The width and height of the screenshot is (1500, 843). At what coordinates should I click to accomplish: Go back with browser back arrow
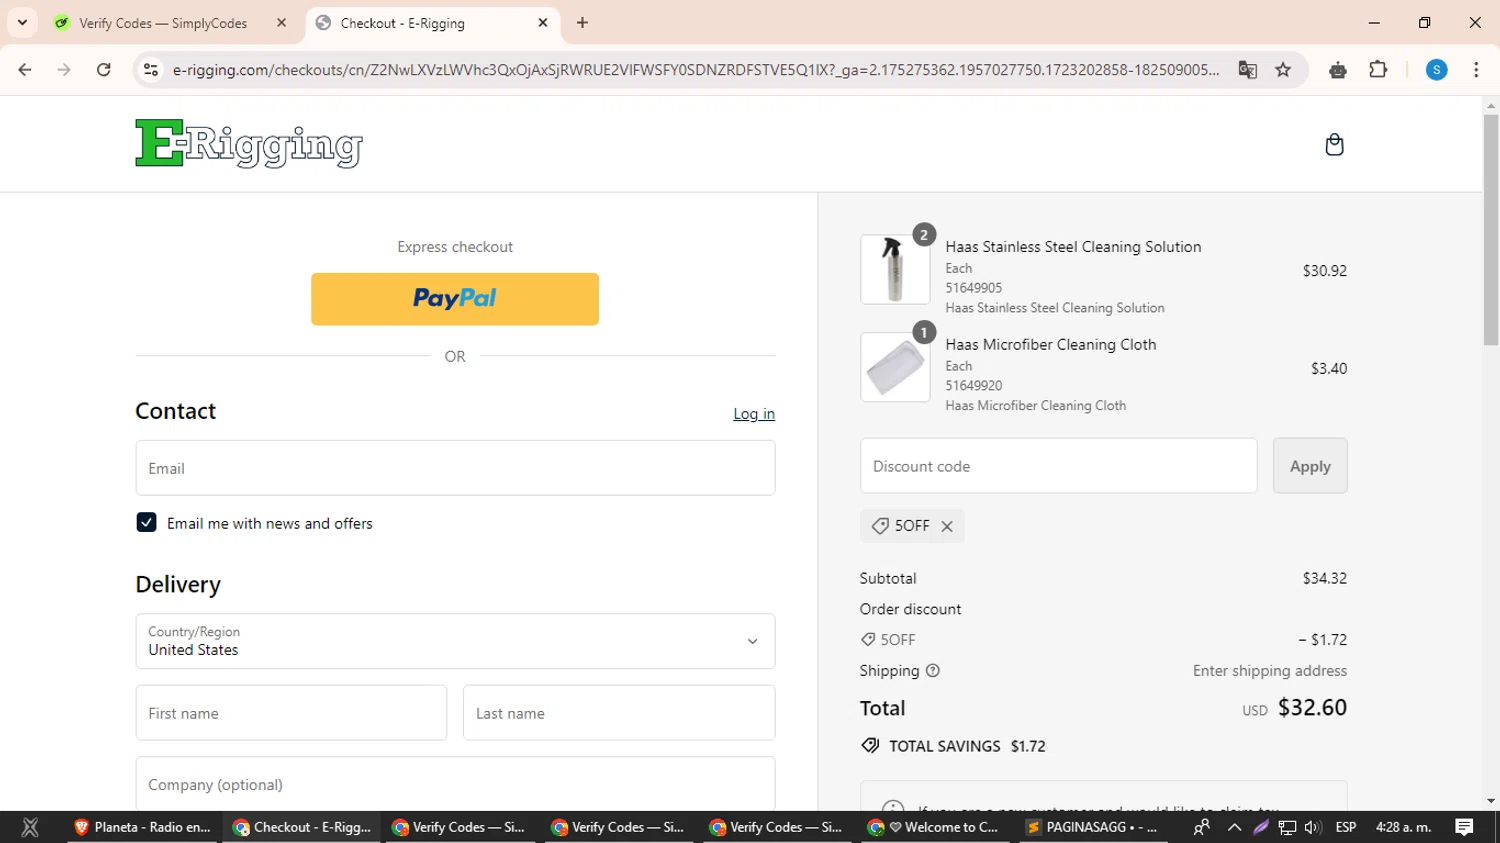pyautogui.click(x=25, y=70)
